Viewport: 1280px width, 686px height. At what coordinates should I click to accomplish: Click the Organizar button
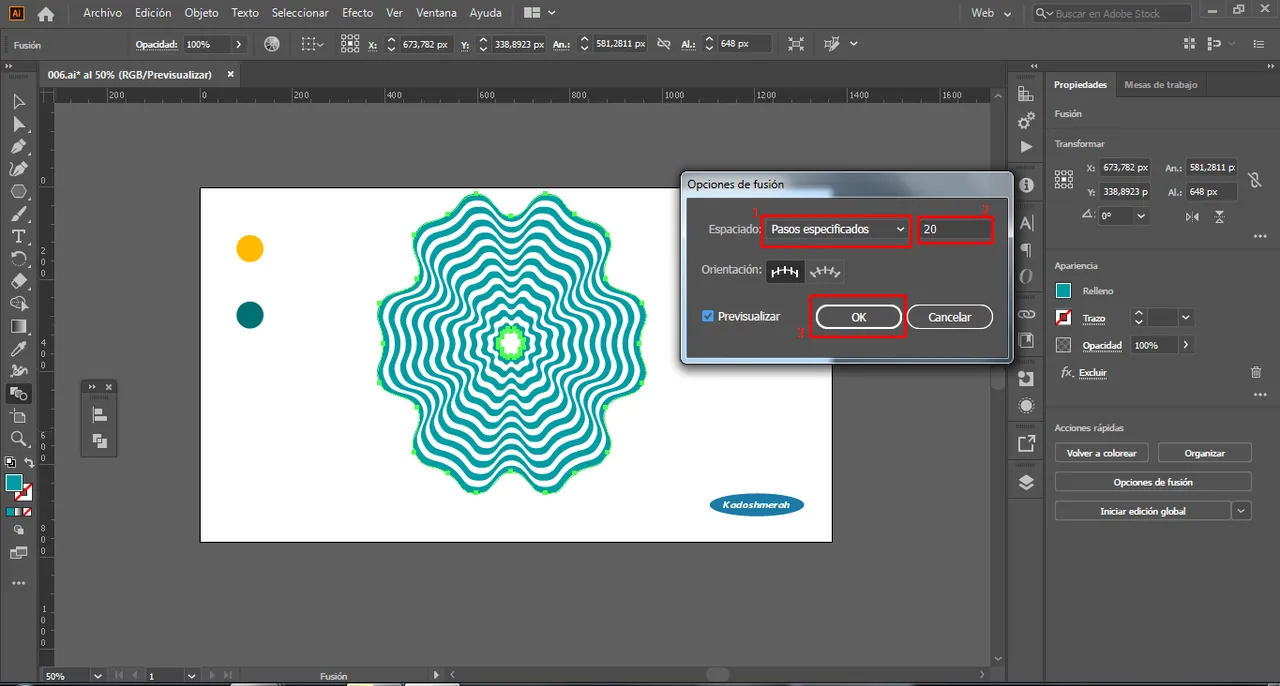[x=1205, y=453]
